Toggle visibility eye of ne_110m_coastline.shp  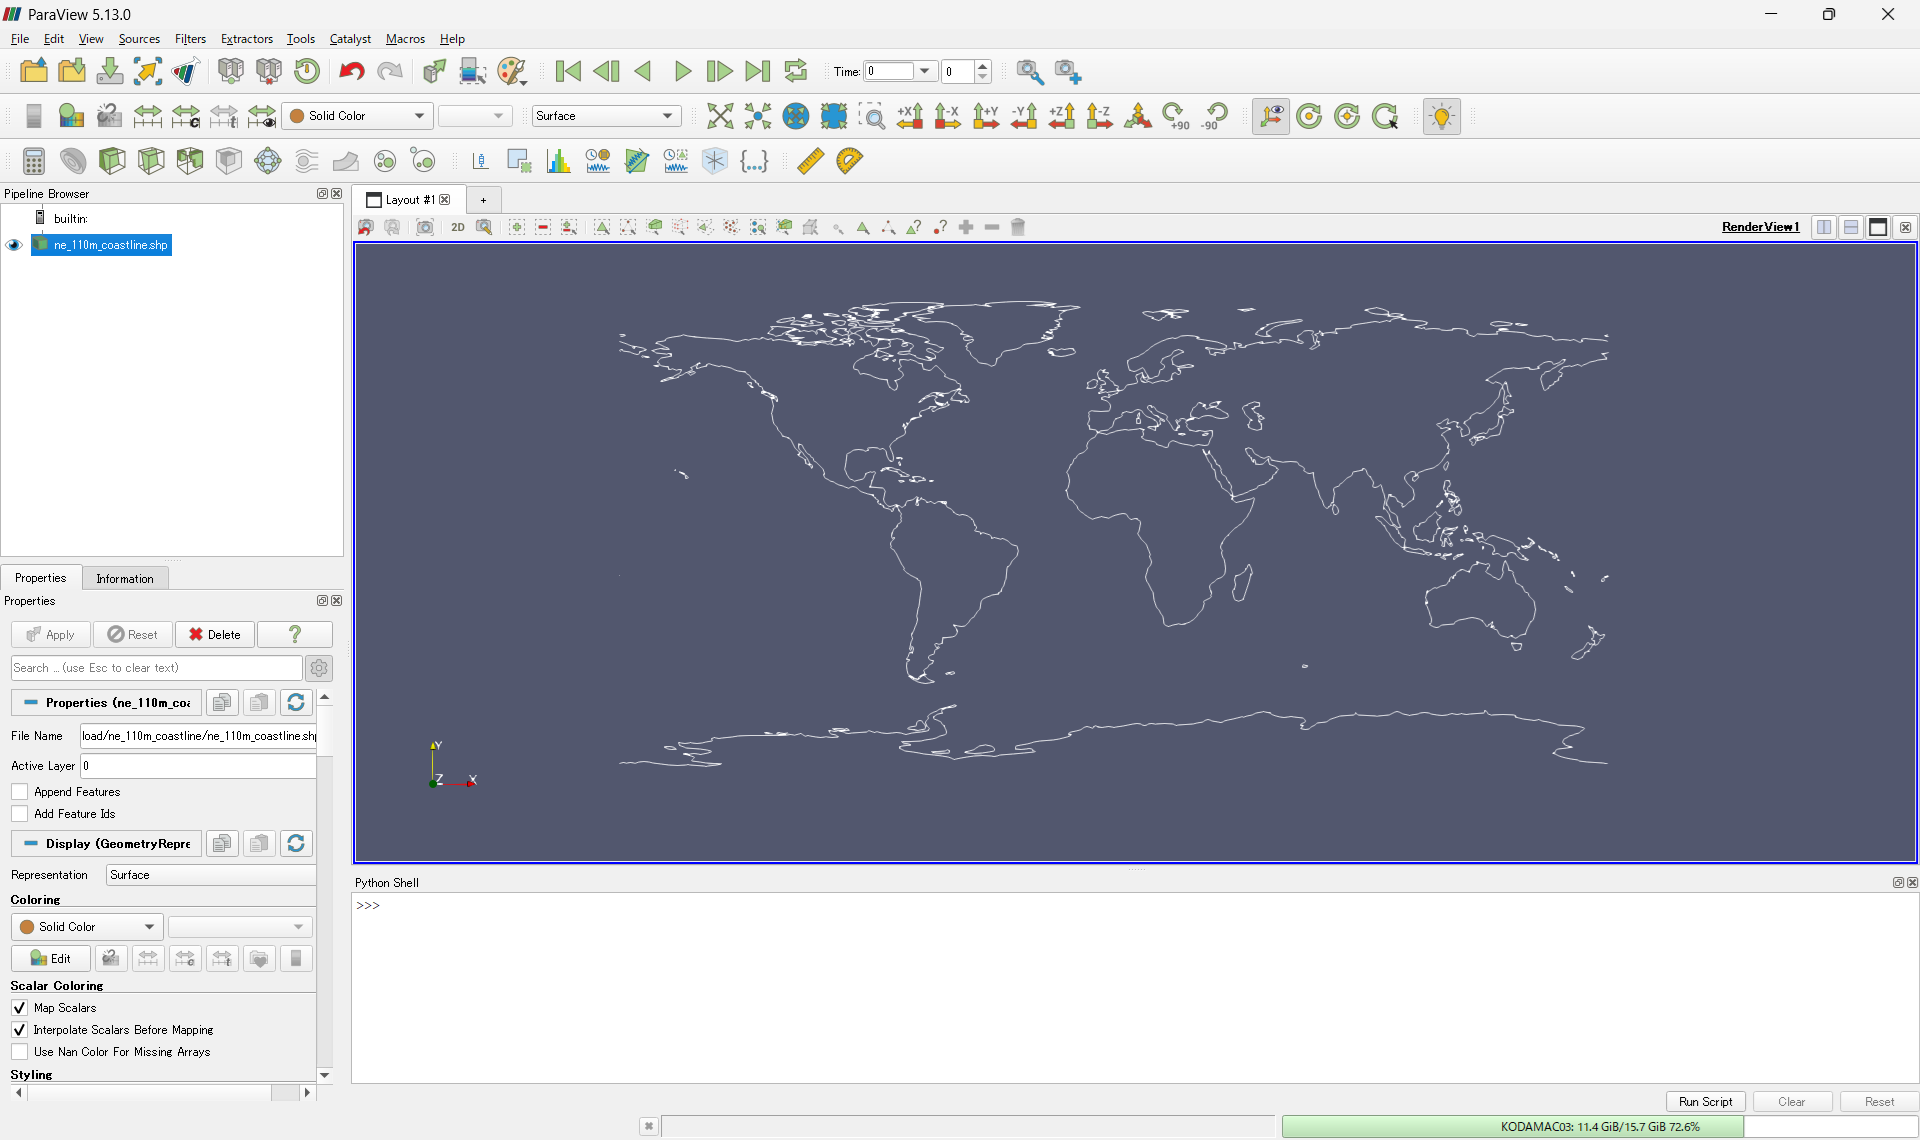pyautogui.click(x=14, y=245)
